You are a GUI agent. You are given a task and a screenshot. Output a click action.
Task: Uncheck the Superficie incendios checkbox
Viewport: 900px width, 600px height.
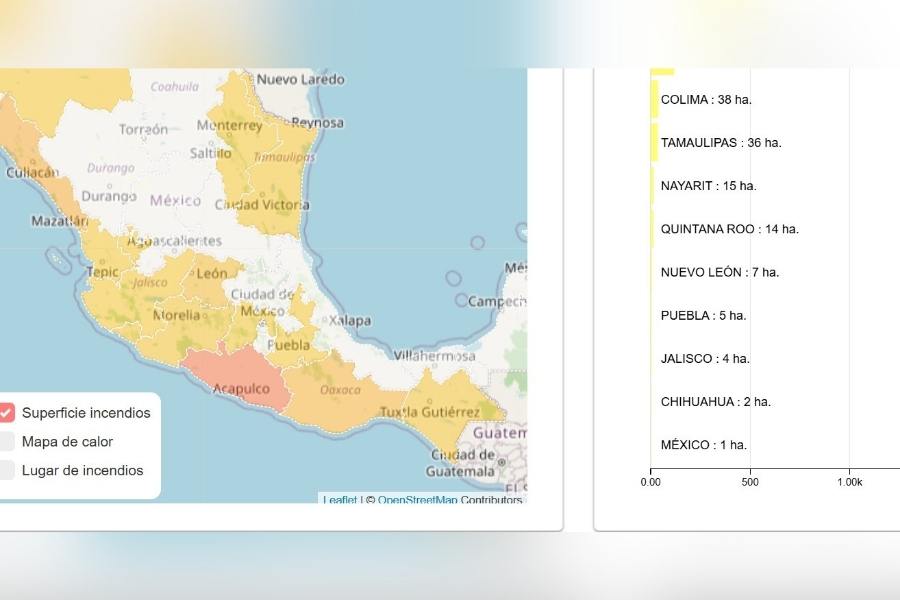(x=6, y=412)
